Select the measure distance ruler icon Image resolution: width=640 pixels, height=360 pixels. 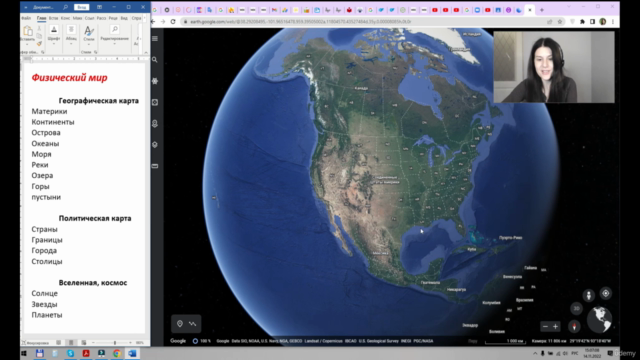[193, 324]
